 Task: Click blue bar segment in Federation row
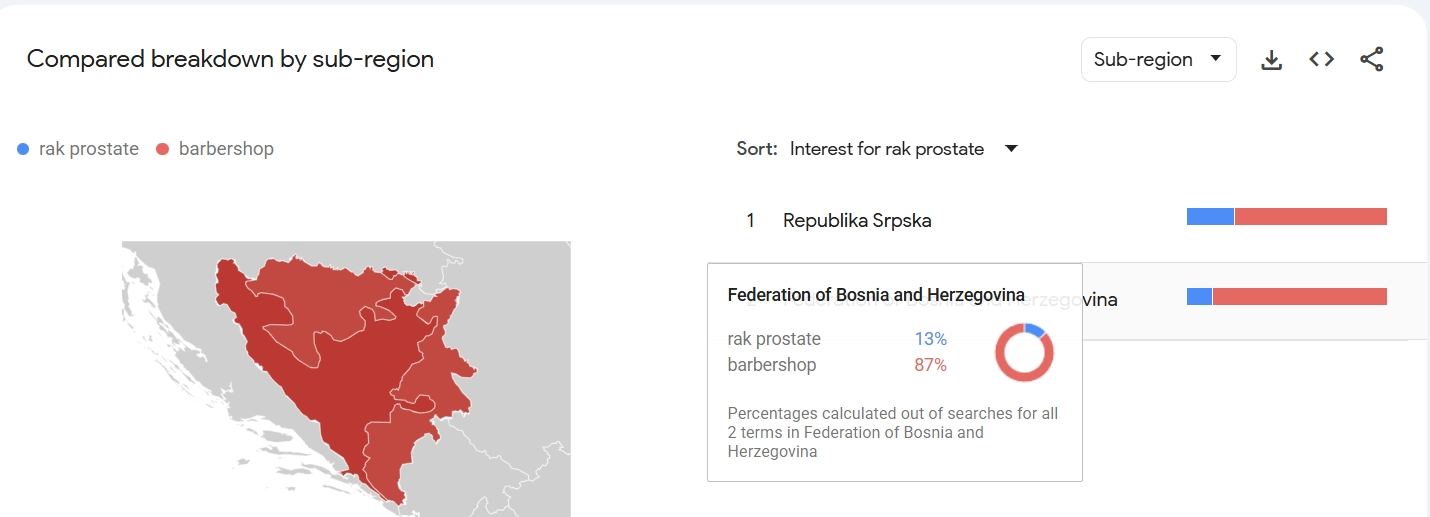pyautogui.click(x=1199, y=296)
